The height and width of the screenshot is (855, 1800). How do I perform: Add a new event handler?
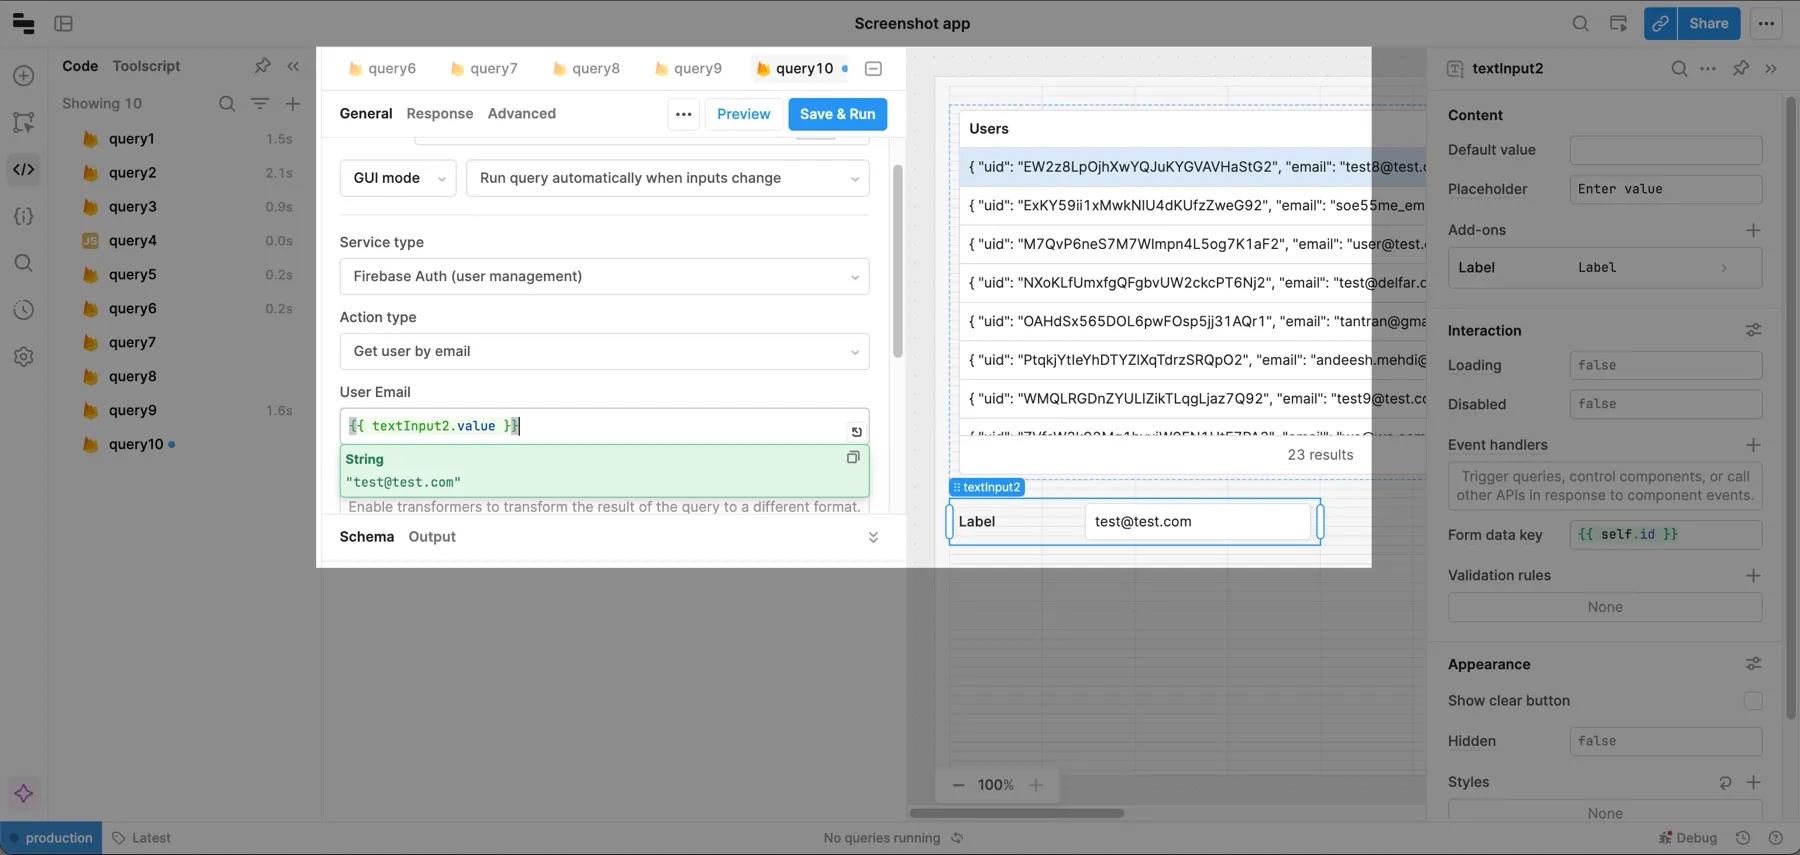click(x=1753, y=445)
